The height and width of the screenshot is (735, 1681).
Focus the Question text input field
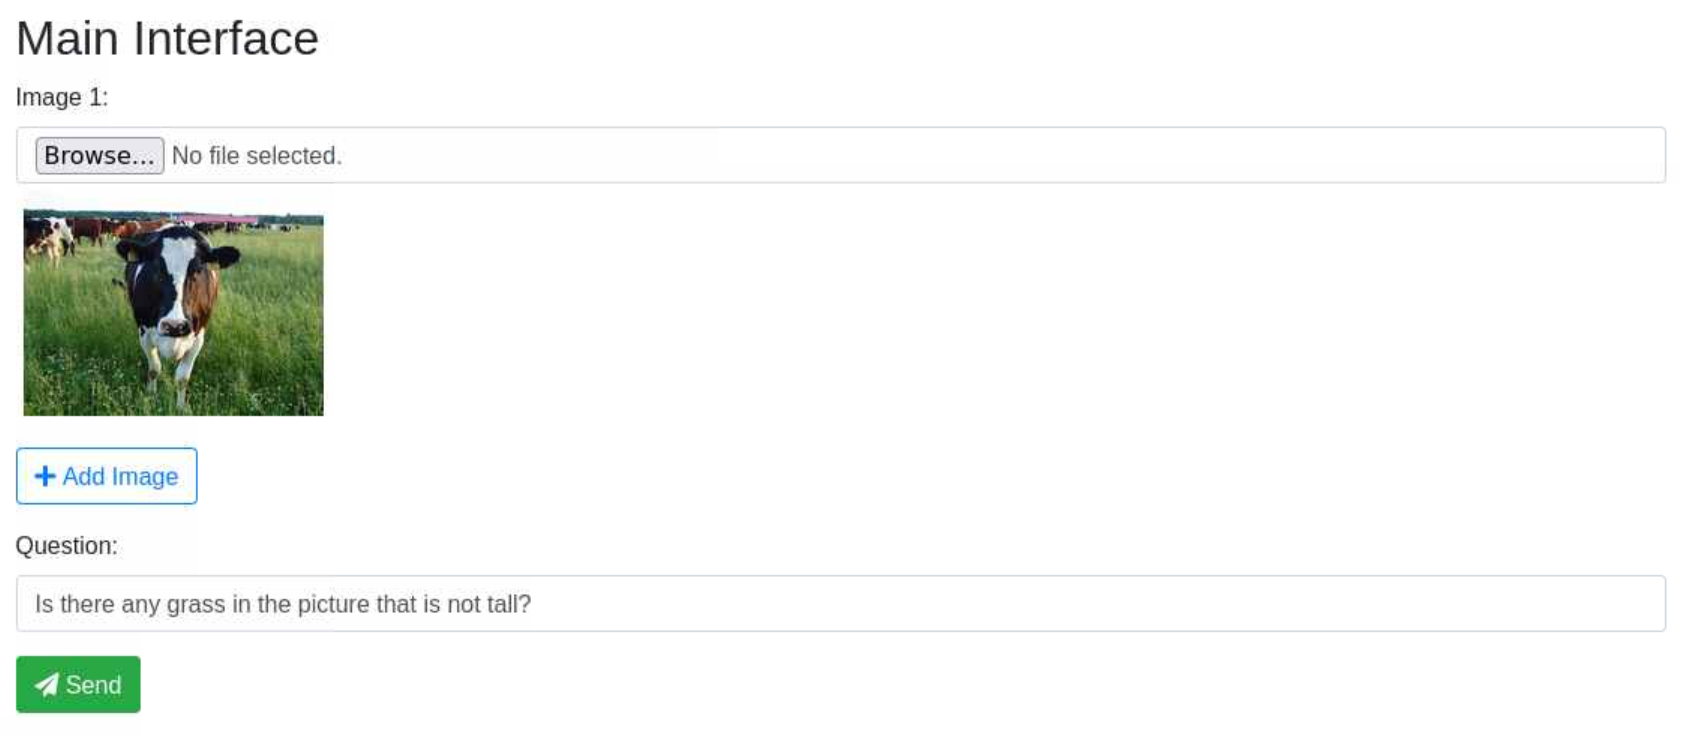pyautogui.click(x=840, y=604)
